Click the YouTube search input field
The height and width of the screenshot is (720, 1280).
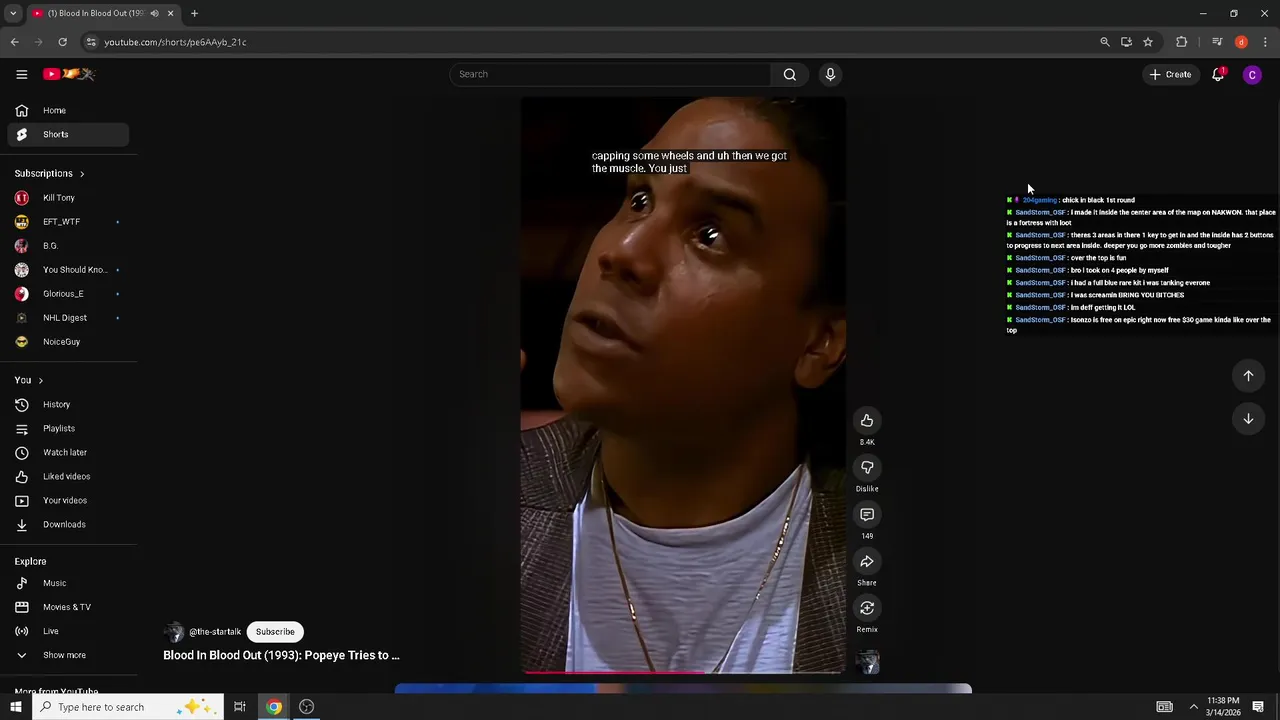point(610,74)
